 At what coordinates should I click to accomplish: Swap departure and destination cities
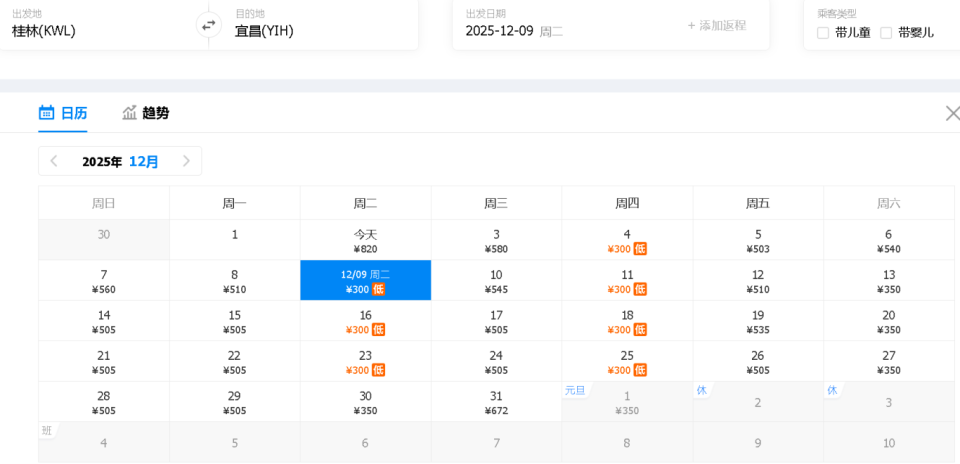point(208,25)
